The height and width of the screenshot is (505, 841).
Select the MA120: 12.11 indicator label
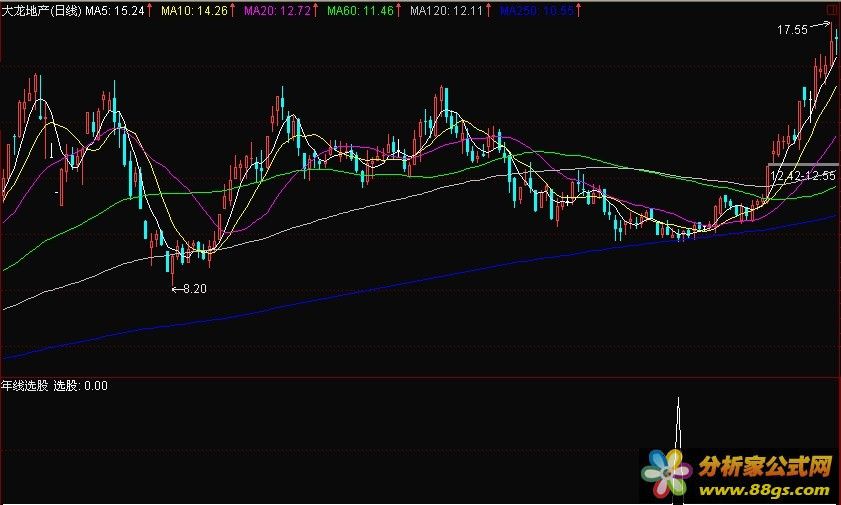(x=447, y=11)
